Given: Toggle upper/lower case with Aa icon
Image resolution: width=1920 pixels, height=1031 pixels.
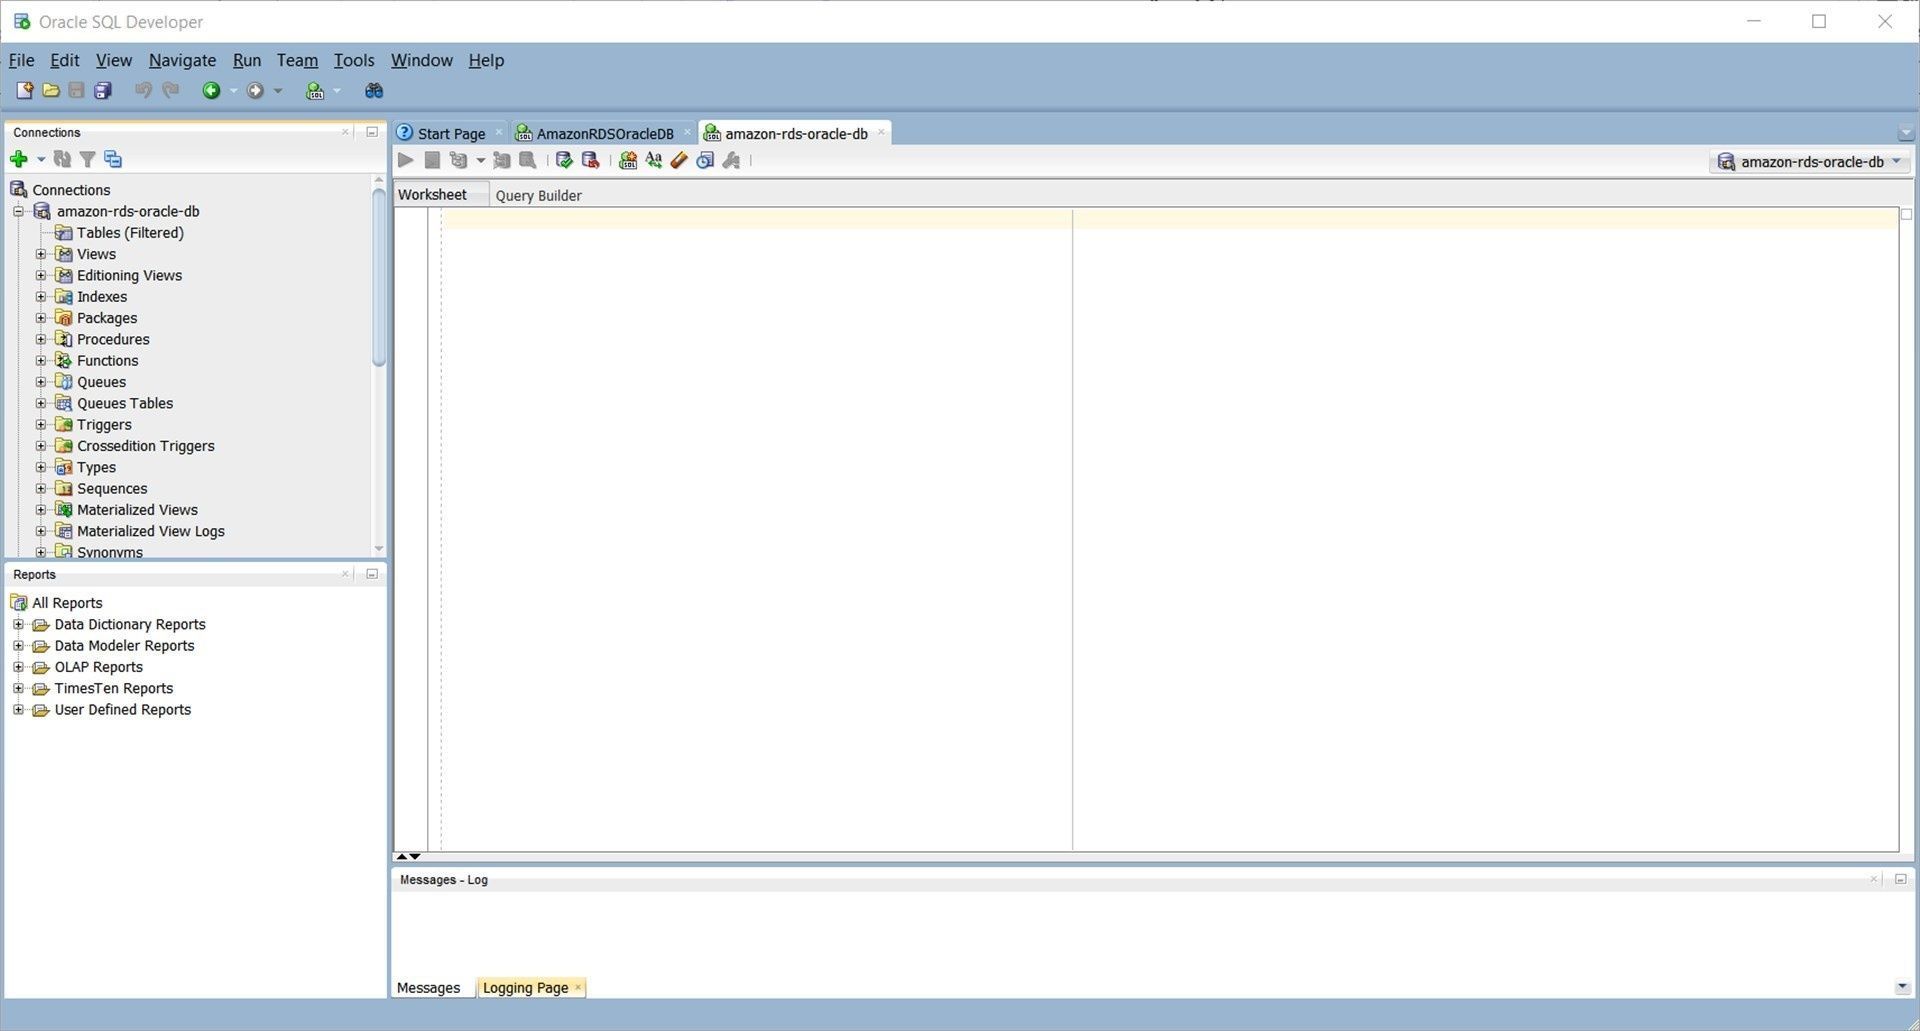Looking at the screenshot, I should [x=654, y=160].
